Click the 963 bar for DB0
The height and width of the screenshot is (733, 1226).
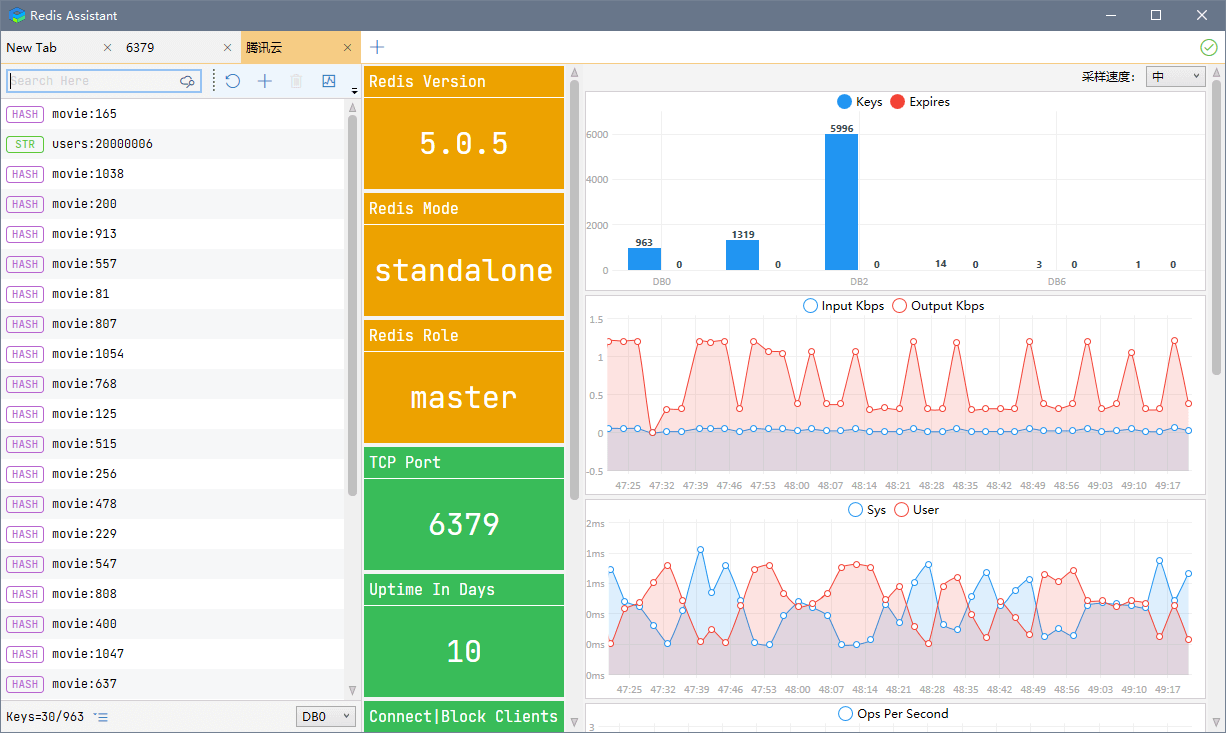(644, 259)
